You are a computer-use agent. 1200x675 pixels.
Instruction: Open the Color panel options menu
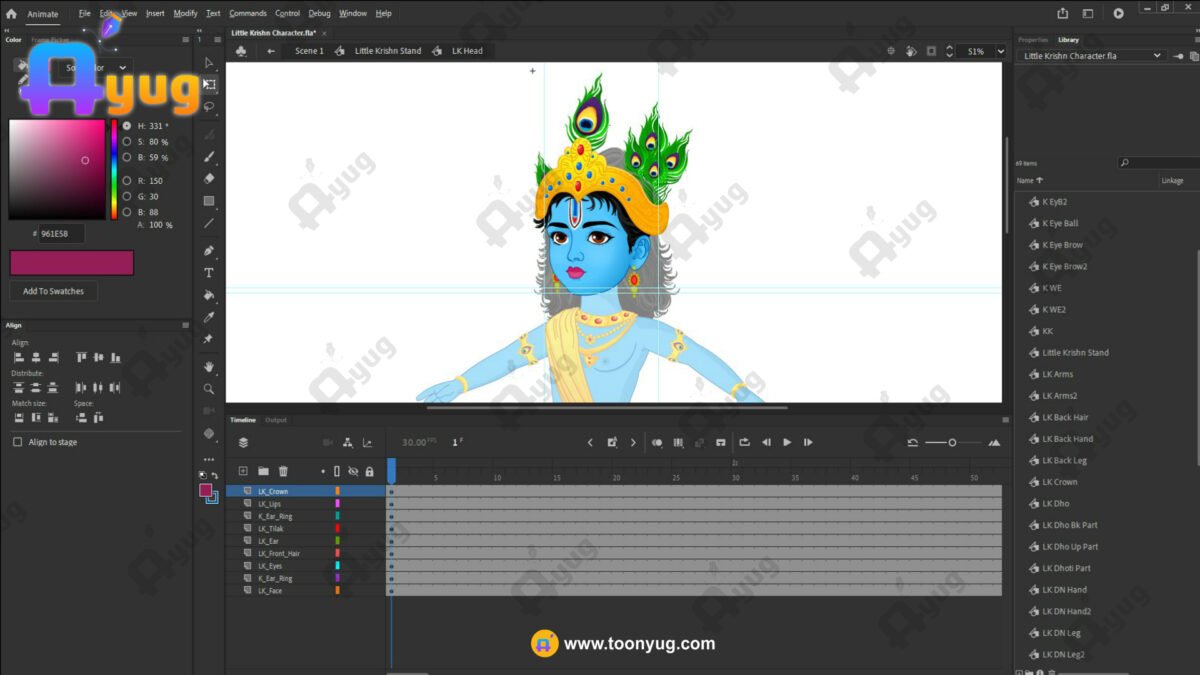(185, 40)
